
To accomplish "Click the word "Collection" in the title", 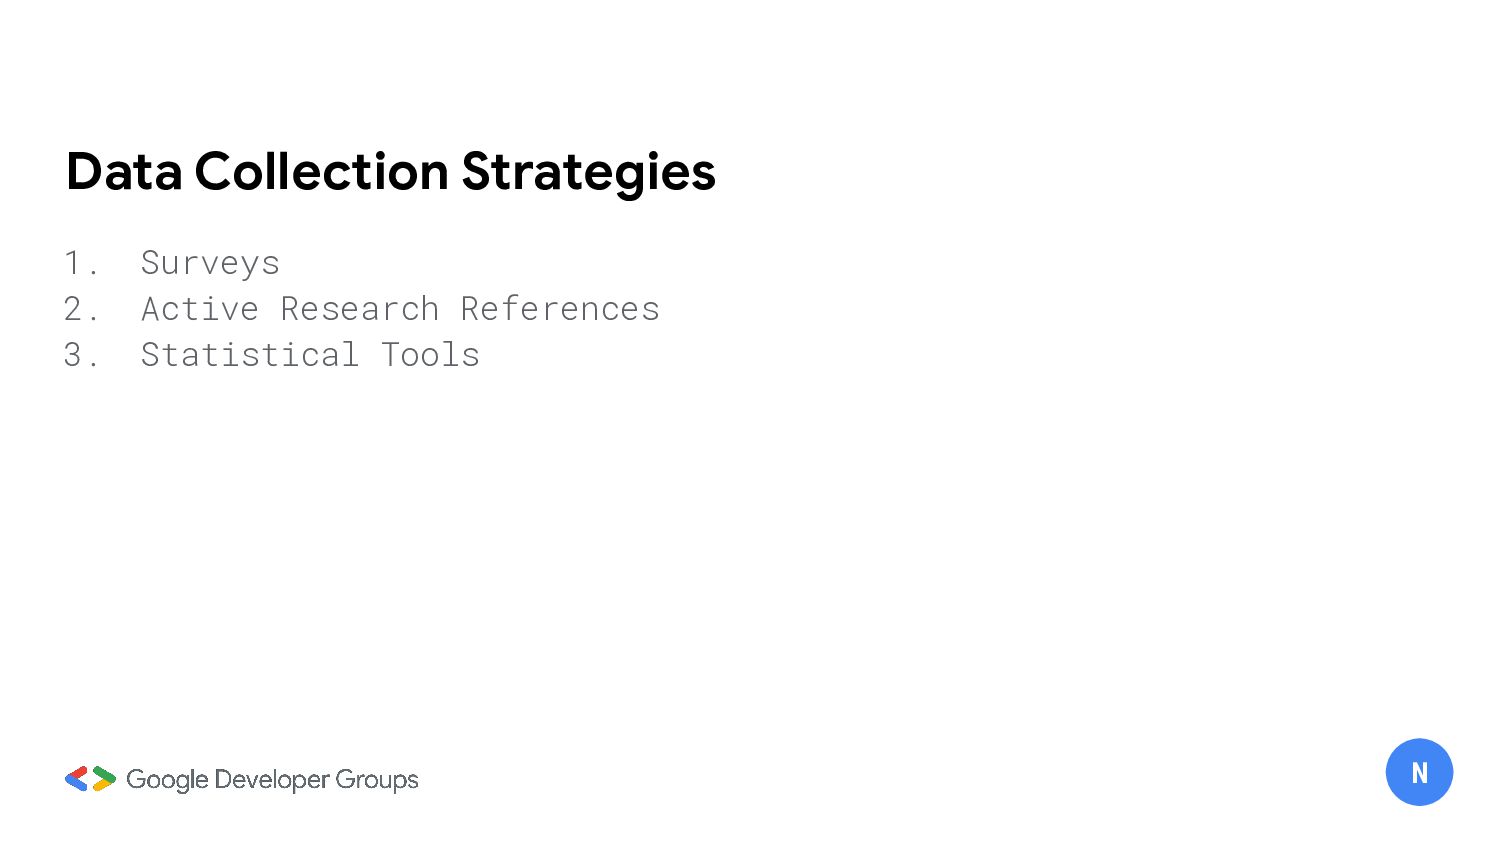I will (x=322, y=172).
